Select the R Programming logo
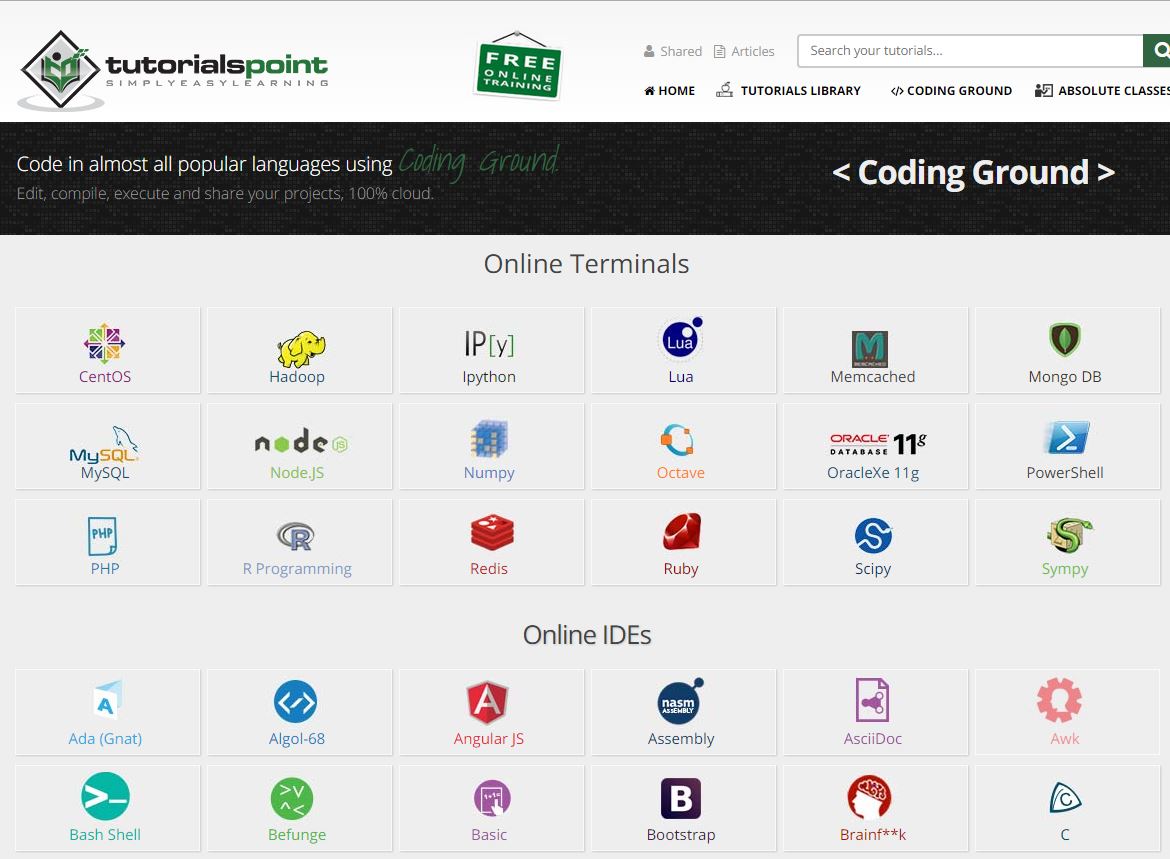Viewport: 1170px width, 859px height. tap(296, 536)
